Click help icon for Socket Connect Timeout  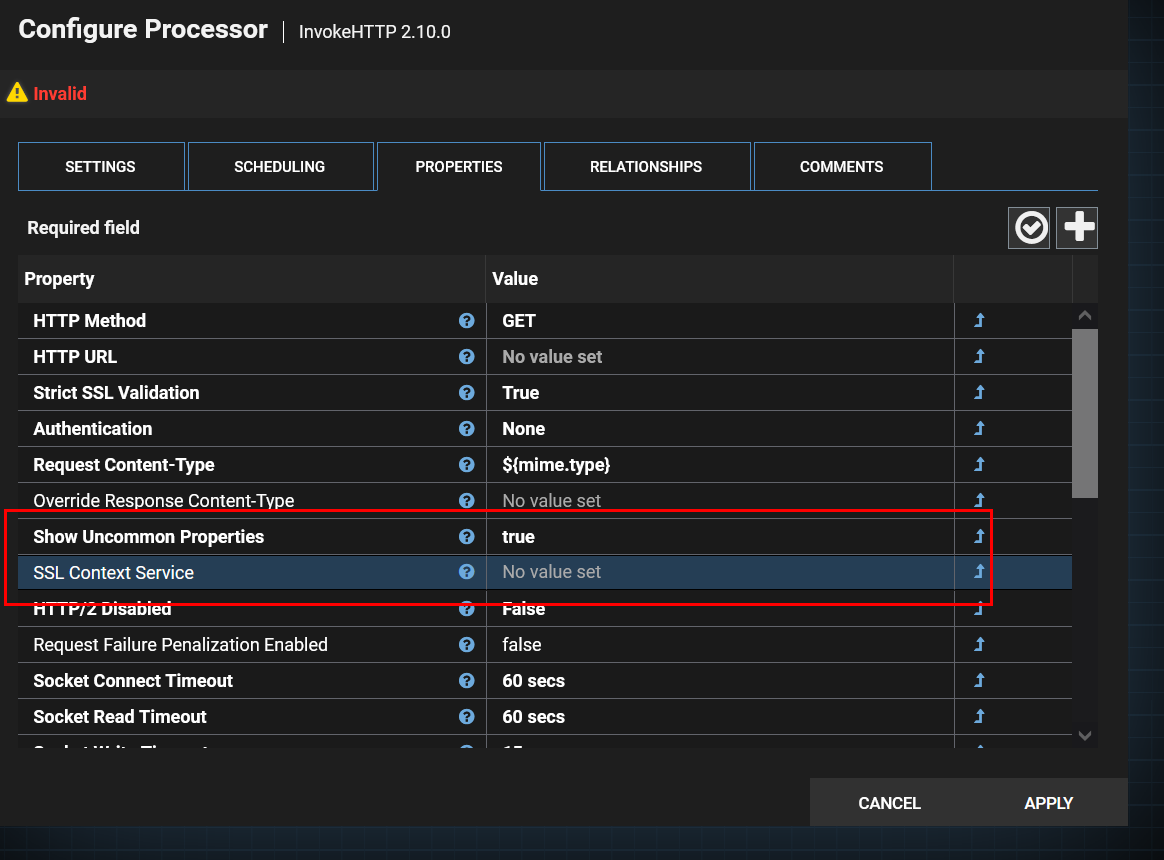[x=466, y=681]
